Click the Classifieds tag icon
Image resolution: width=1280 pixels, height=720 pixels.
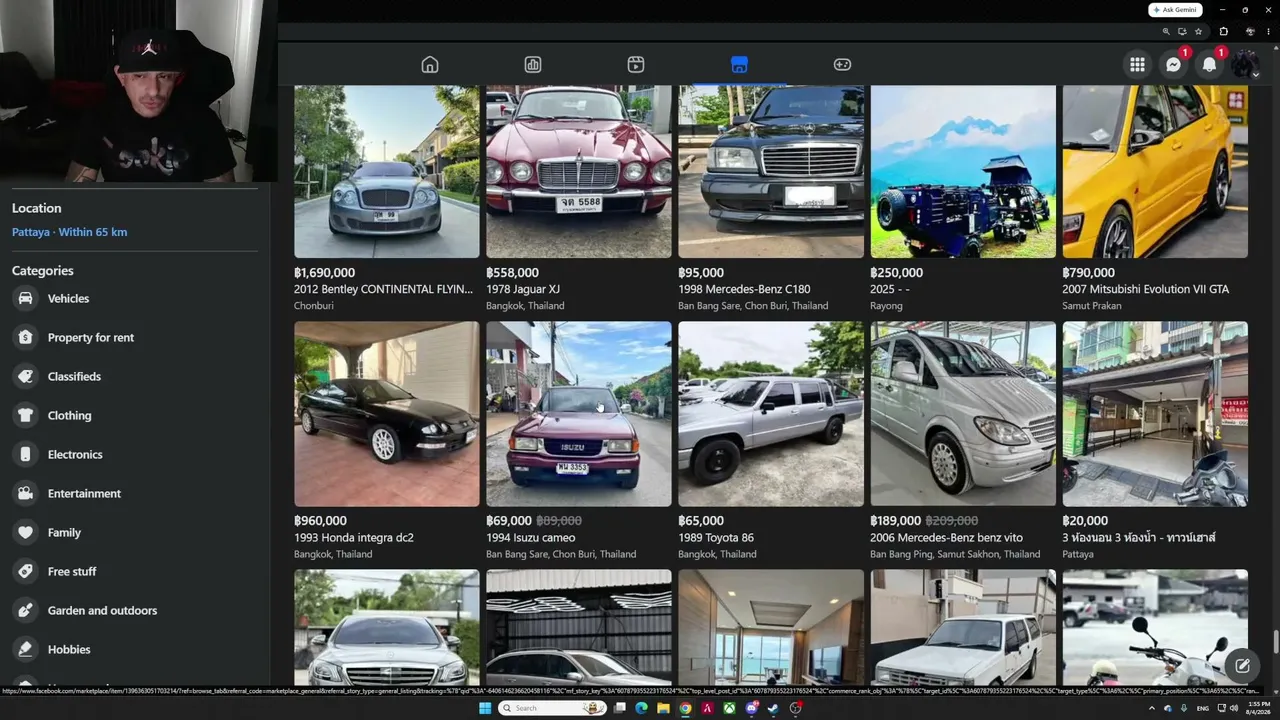(x=26, y=376)
